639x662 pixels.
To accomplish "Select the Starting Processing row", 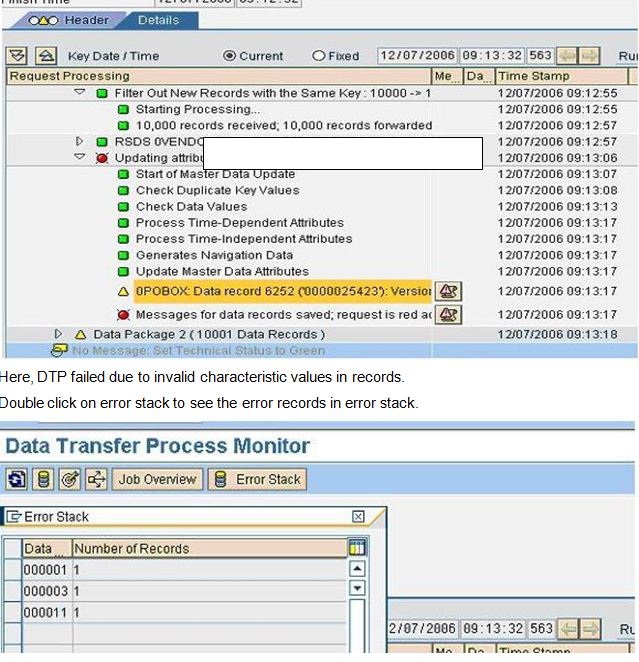I will point(198,109).
